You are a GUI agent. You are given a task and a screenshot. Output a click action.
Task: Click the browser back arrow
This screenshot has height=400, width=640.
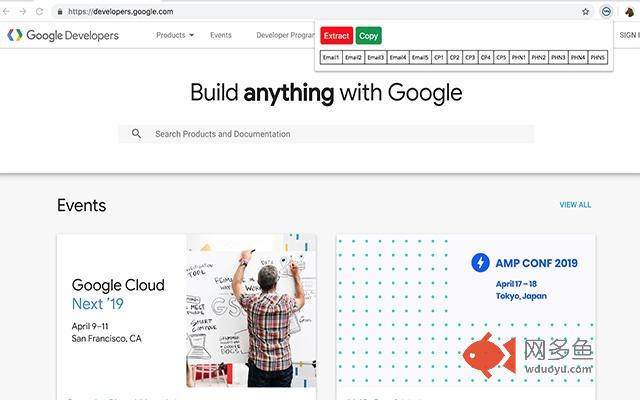[x=8, y=11]
